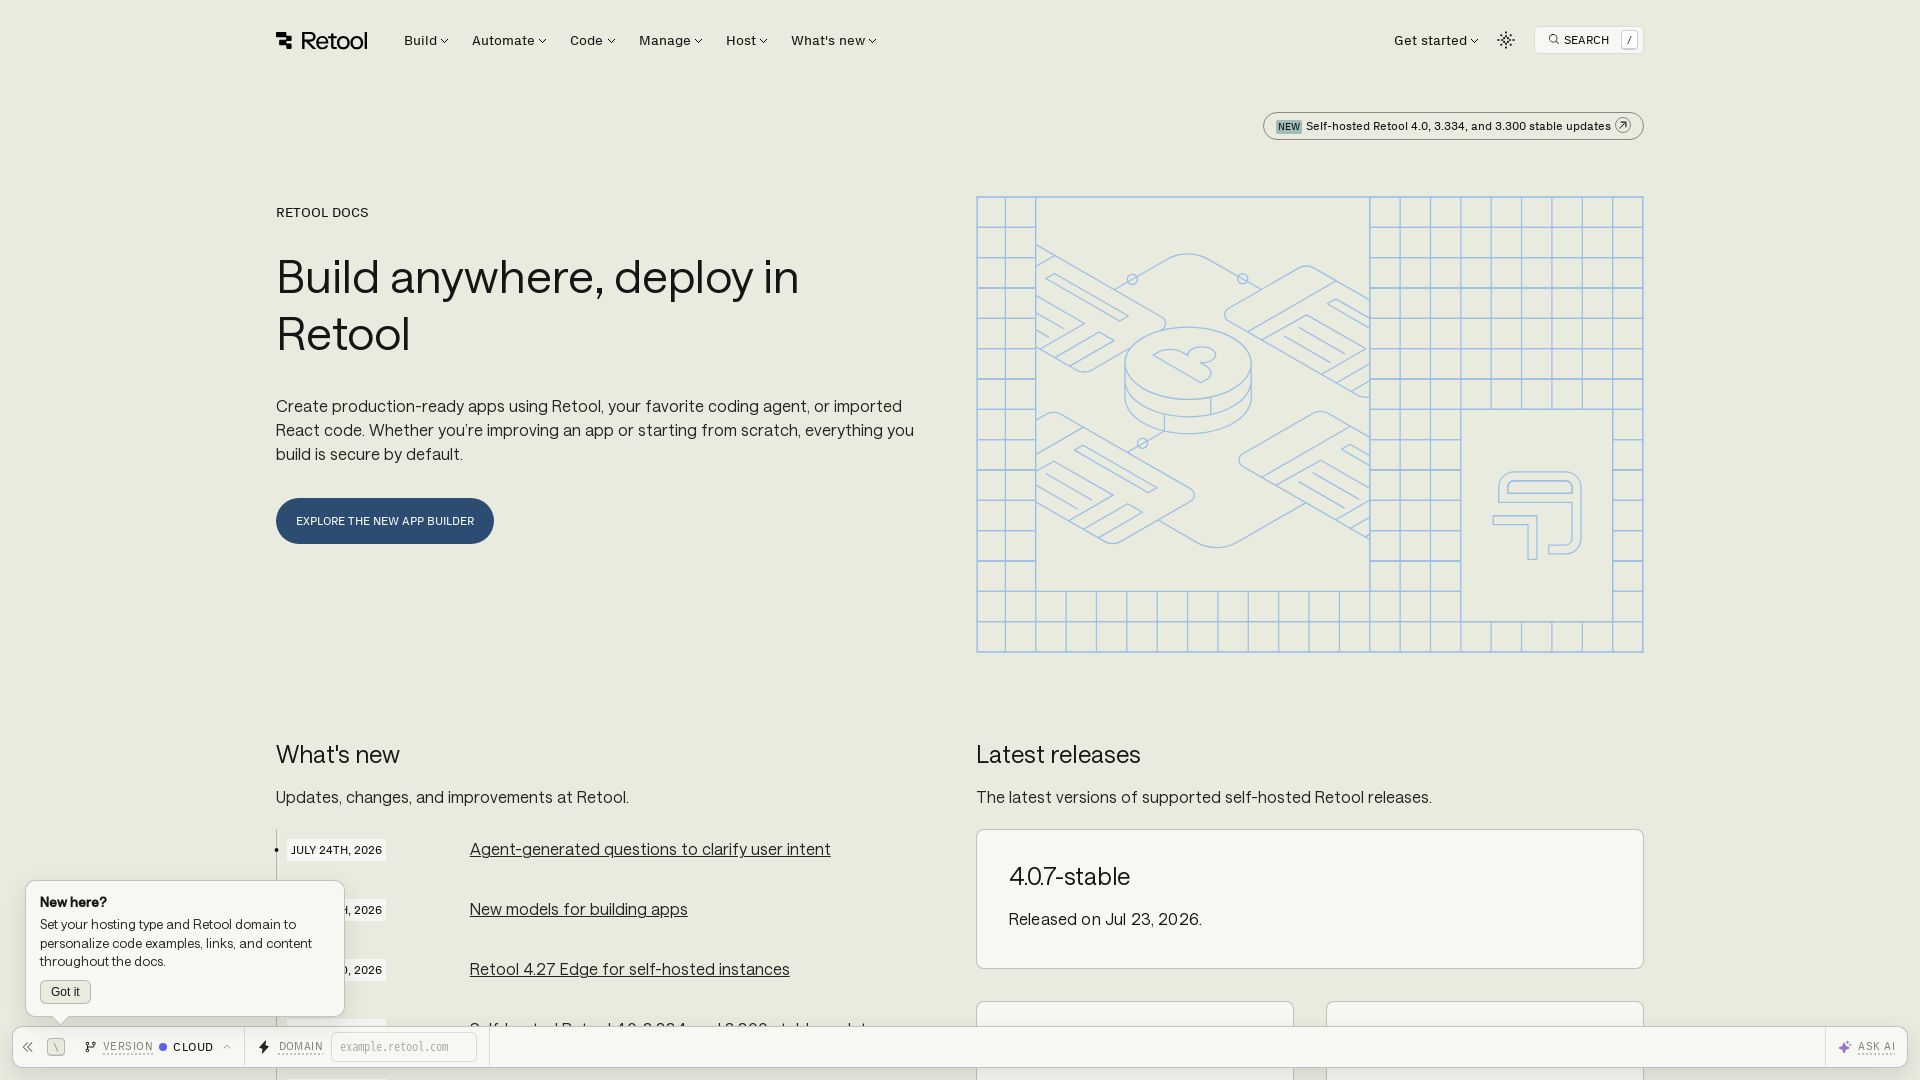Image resolution: width=1920 pixels, height=1080 pixels.
Task: Open the Code dropdown menu
Action: click(x=592, y=40)
